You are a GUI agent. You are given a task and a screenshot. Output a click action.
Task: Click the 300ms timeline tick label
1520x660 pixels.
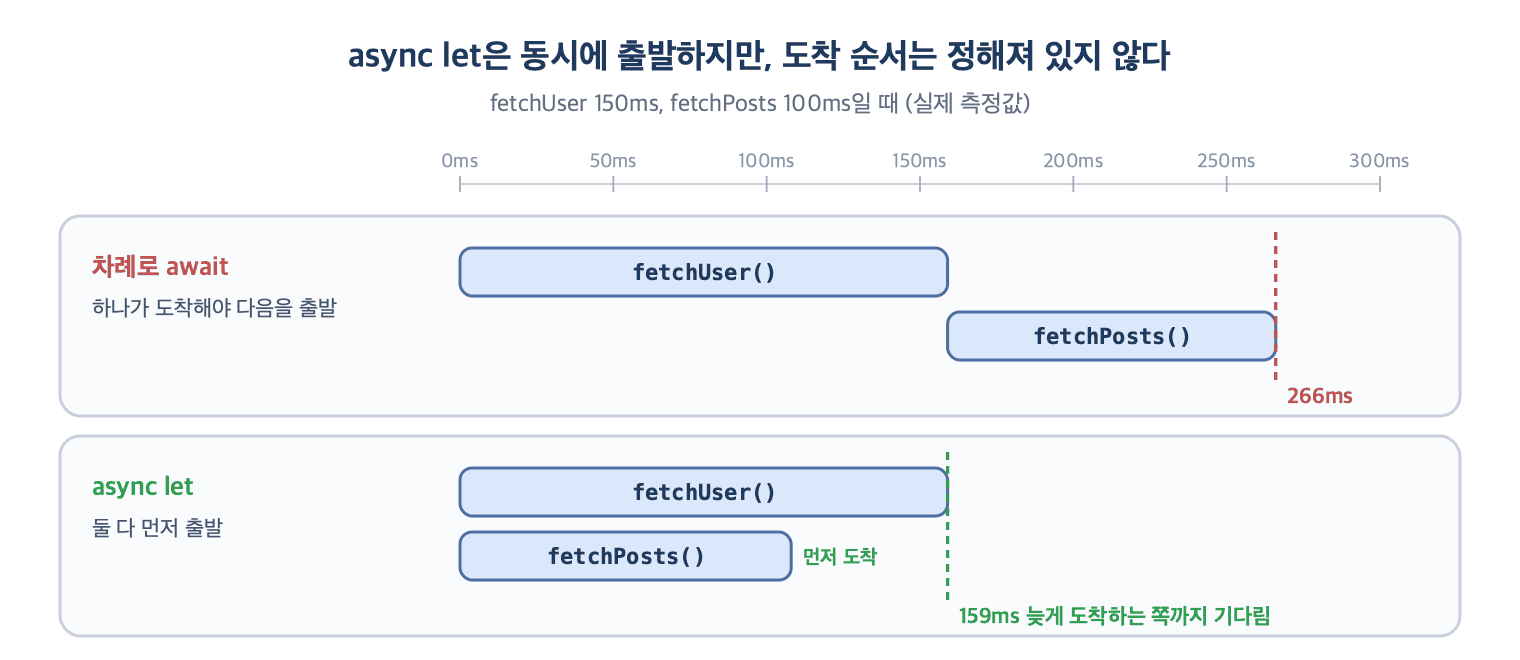point(1379,161)
